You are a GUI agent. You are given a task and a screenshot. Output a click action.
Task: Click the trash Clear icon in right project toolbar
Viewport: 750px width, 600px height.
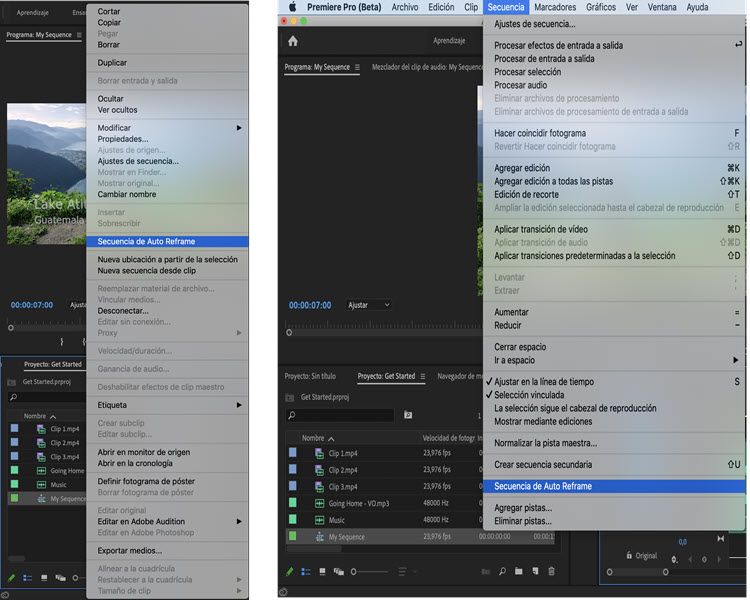[551, 571]
